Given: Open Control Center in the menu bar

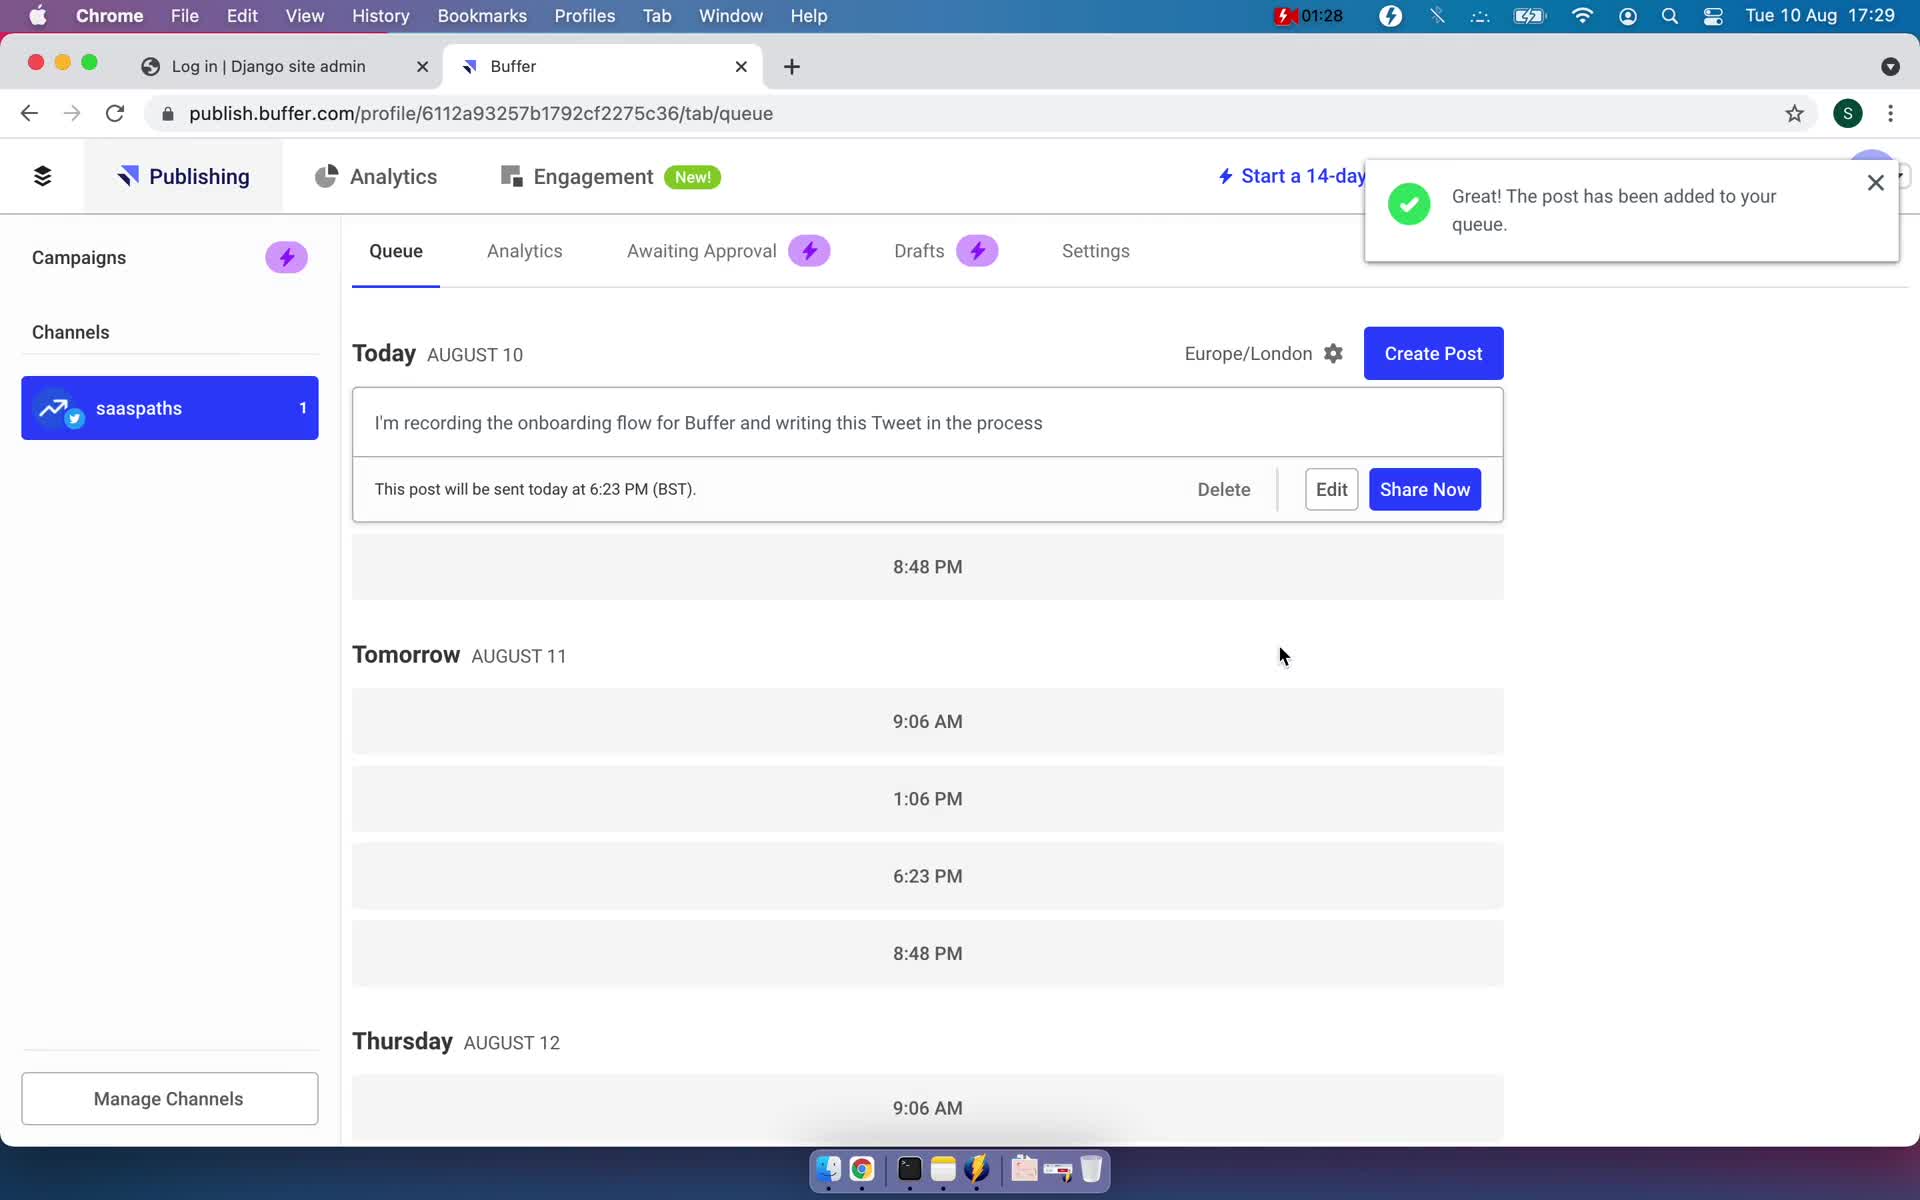Looking at the screenshot, I should [x=1712, y=16].
